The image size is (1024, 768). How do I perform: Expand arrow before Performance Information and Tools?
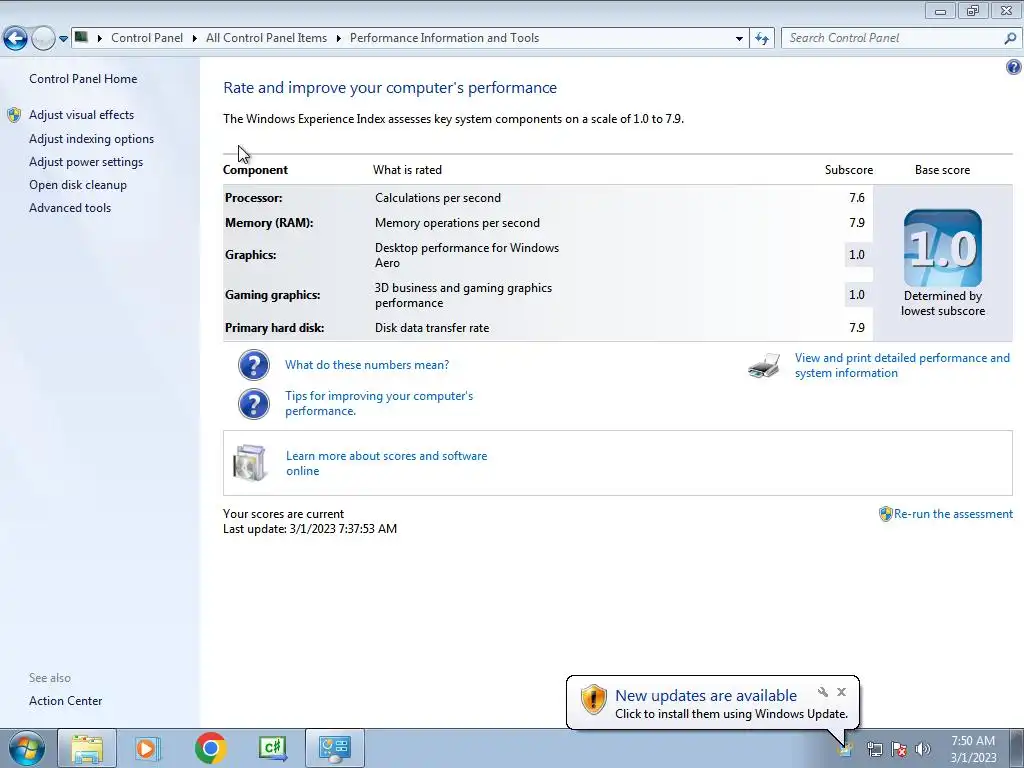(339, 38)
